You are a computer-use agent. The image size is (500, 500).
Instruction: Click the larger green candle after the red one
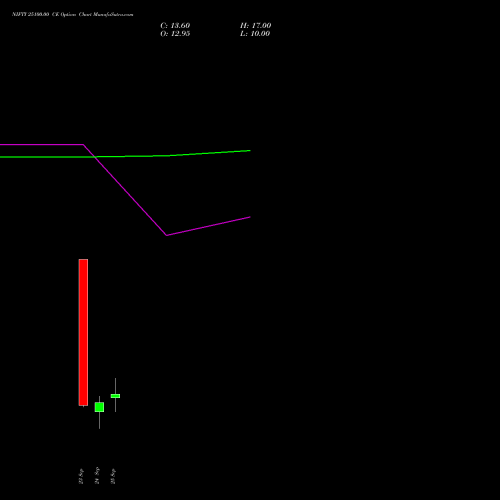(99, 407)
